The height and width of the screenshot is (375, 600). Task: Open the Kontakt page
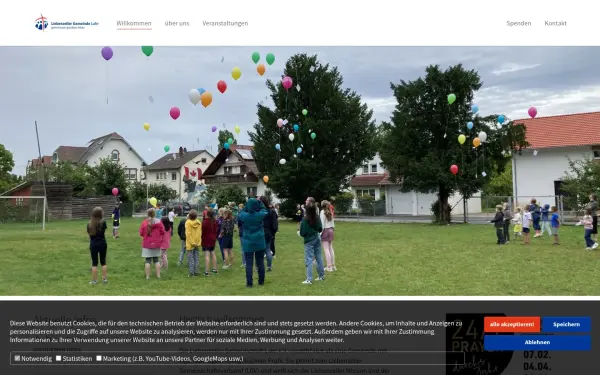(555, 23)
